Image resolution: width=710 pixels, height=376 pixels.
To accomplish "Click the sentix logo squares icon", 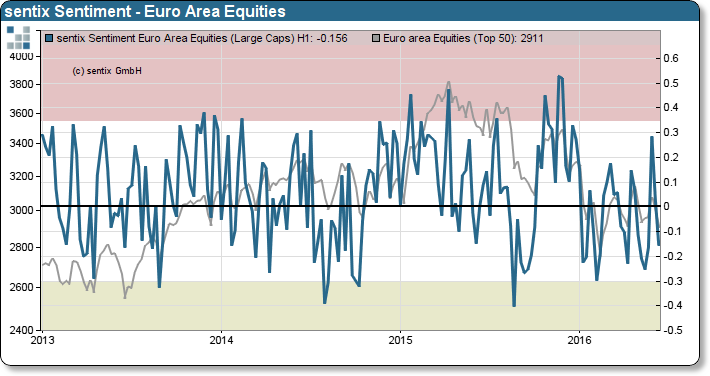I will pos(19,38).
